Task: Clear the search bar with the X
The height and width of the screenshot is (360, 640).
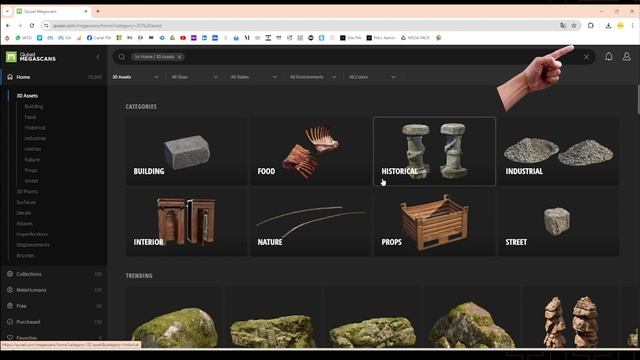Action: (586, 57)
